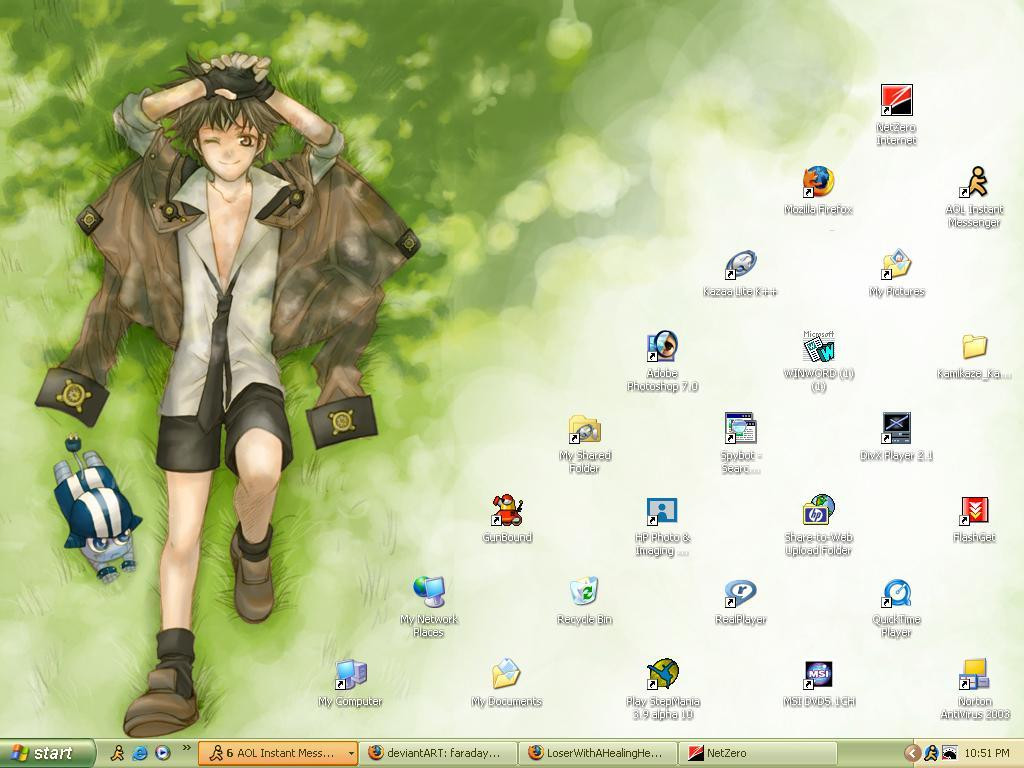Select the Kamikaze_Ka... folder
This screenshot has height=768, width=1024.
tap(974, 346)
